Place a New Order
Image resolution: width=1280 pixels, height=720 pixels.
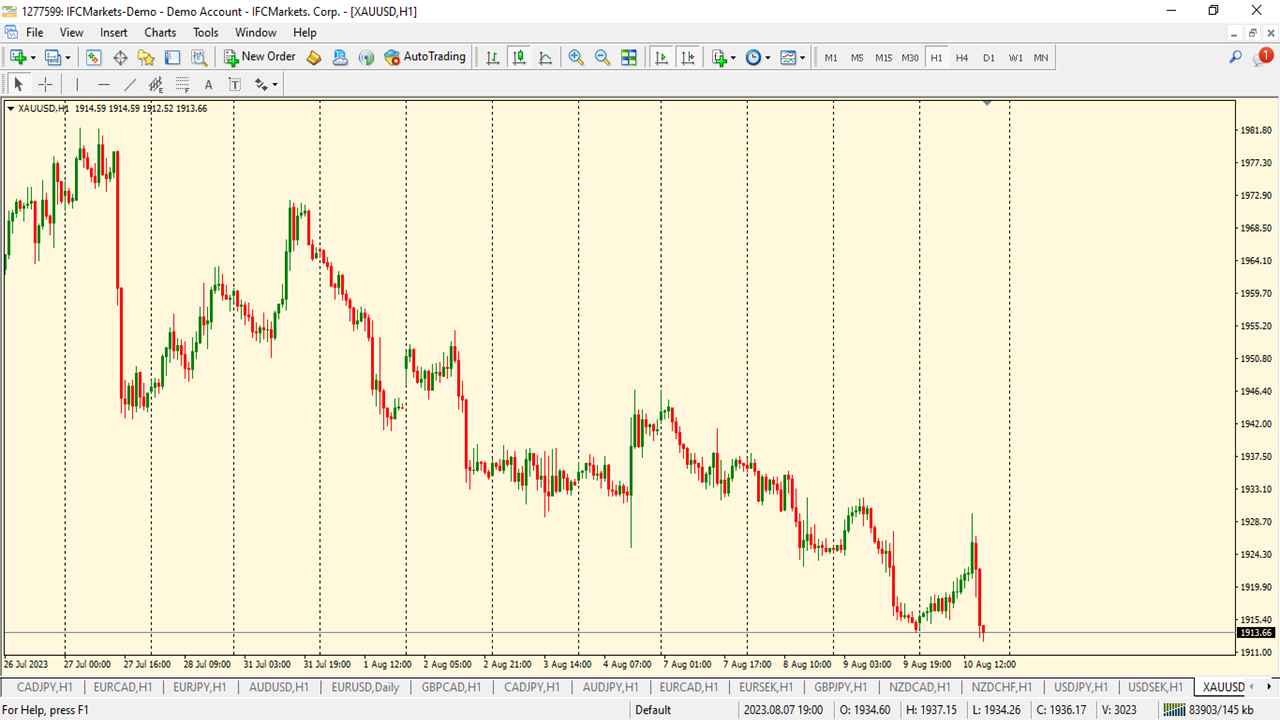[259, 57]
